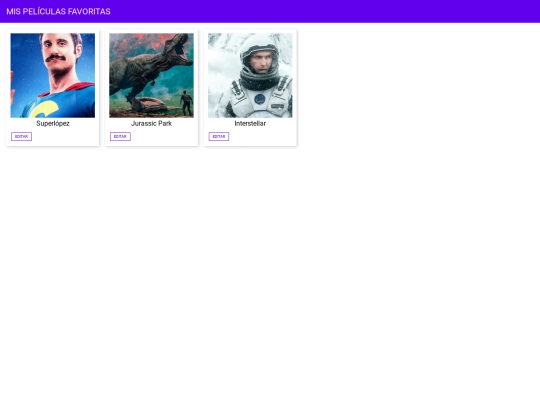
Task: Click the Editar button under Superlópez
Action: click(x=21, y=136)
